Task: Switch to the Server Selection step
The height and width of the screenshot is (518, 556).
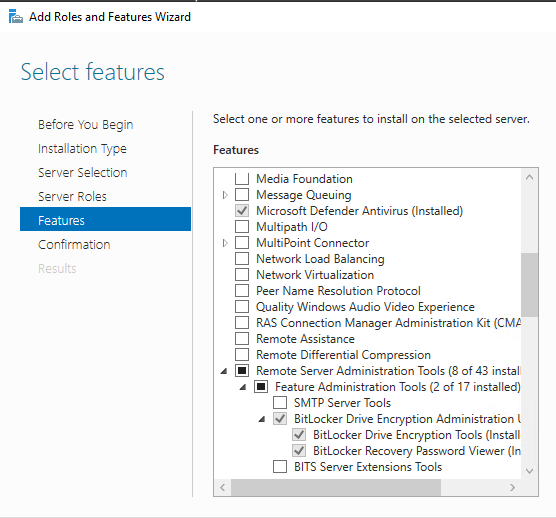Action: (82, 172)
